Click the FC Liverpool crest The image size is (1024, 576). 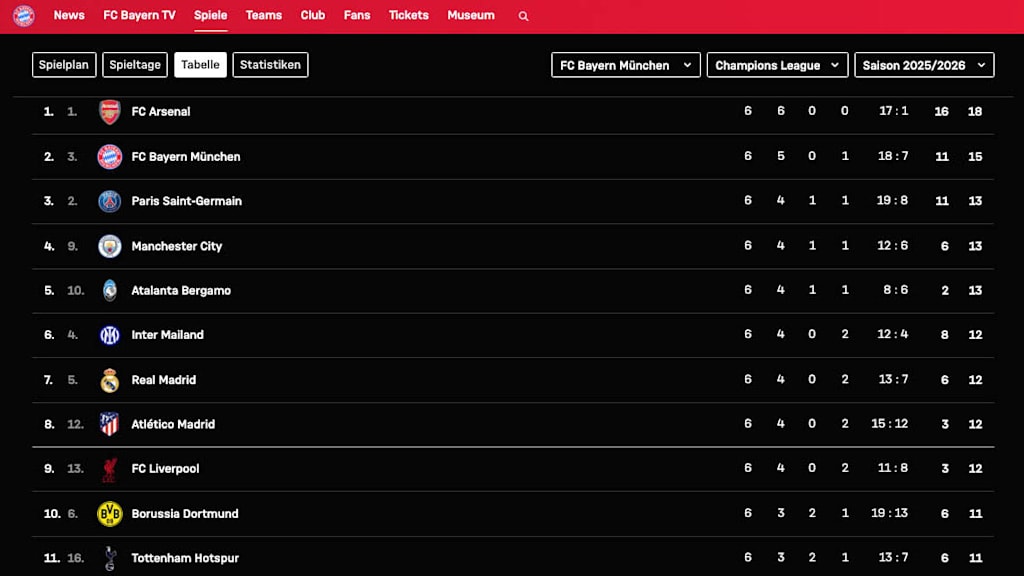pos(110,469)
